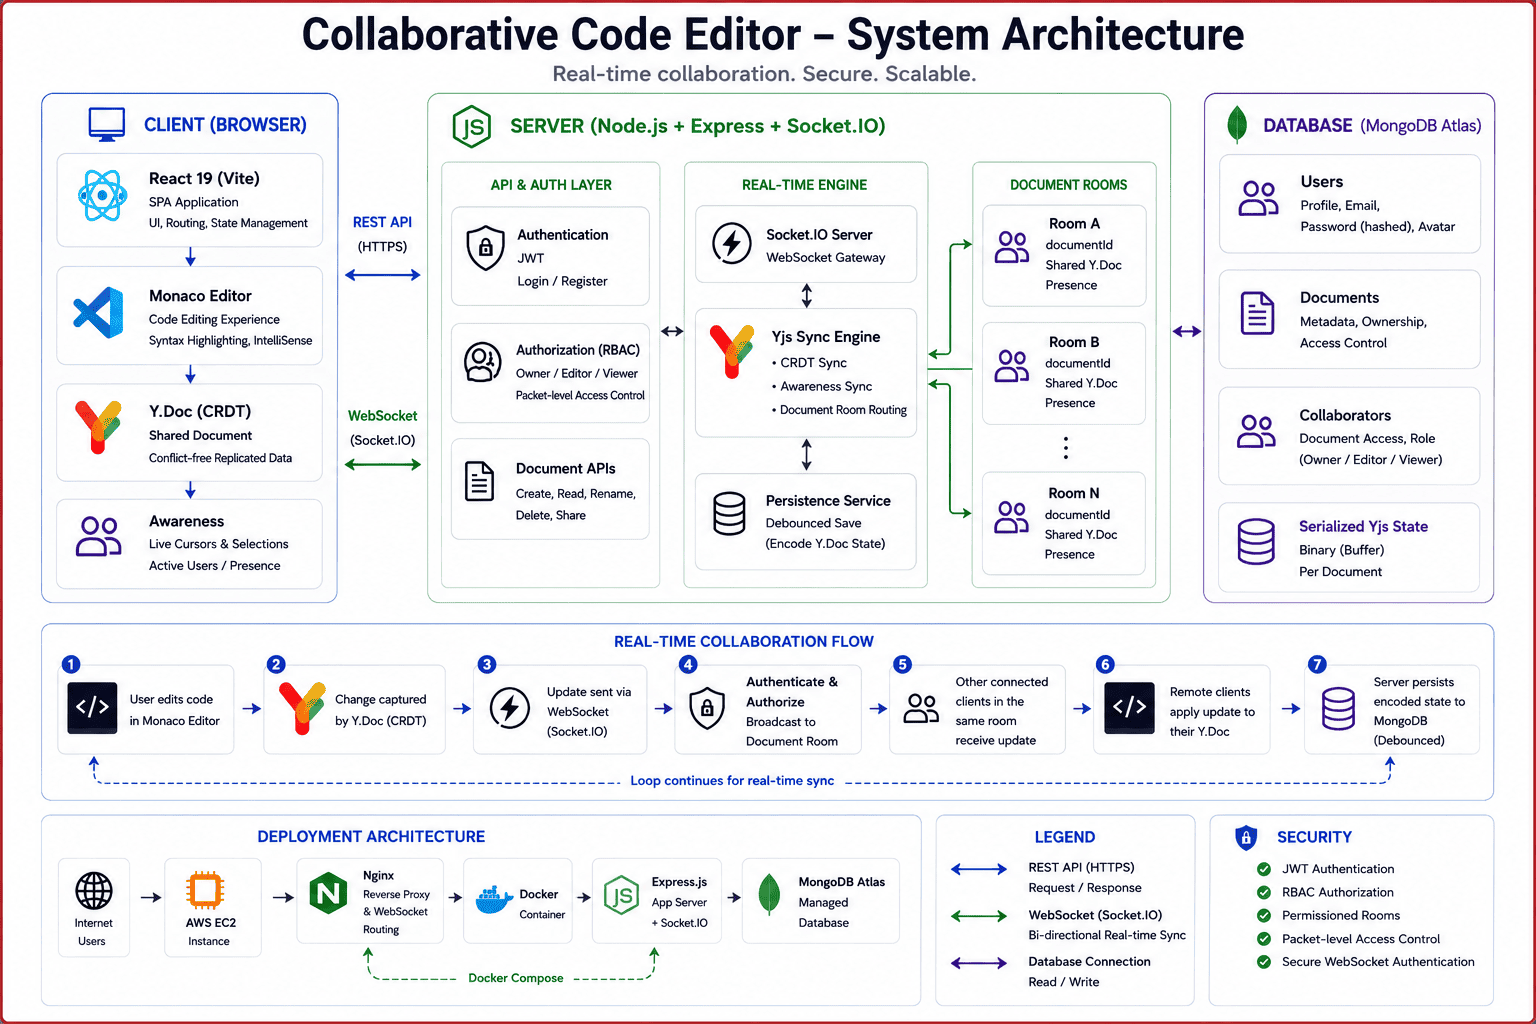Click the React atom icon
The image size is (1536, 1024).
coord(103,195)
